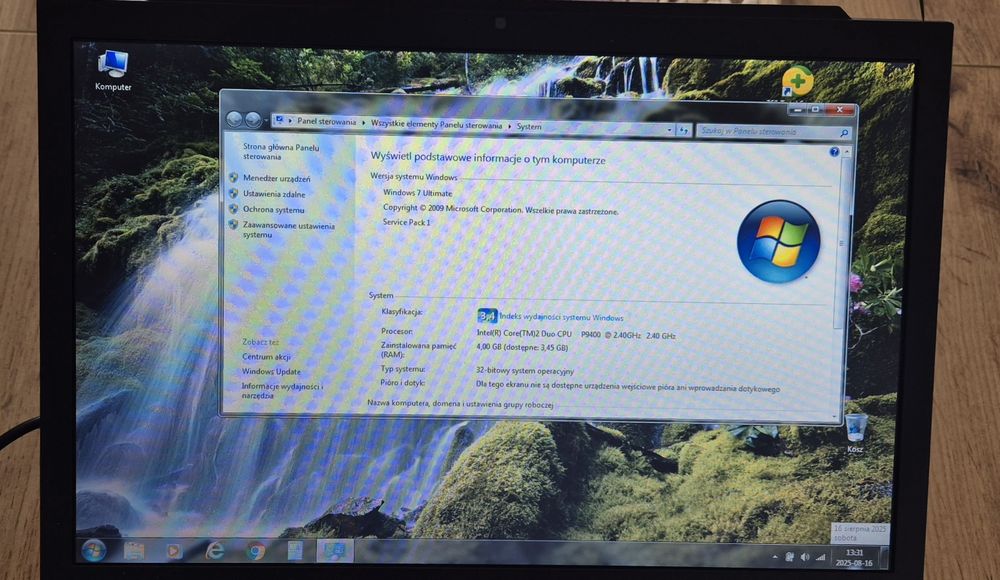Open Windows Media Player taskbar icon
The width and height of the screenshot is (1000, 580).
pos(173,550)
